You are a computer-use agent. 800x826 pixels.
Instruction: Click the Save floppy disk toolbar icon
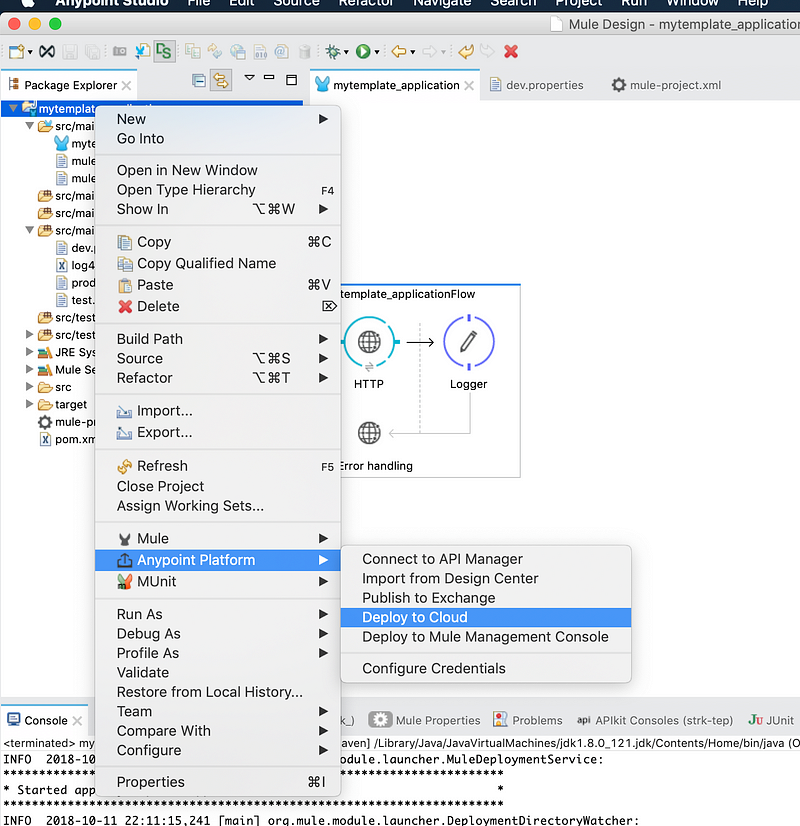tap(70, 52)
